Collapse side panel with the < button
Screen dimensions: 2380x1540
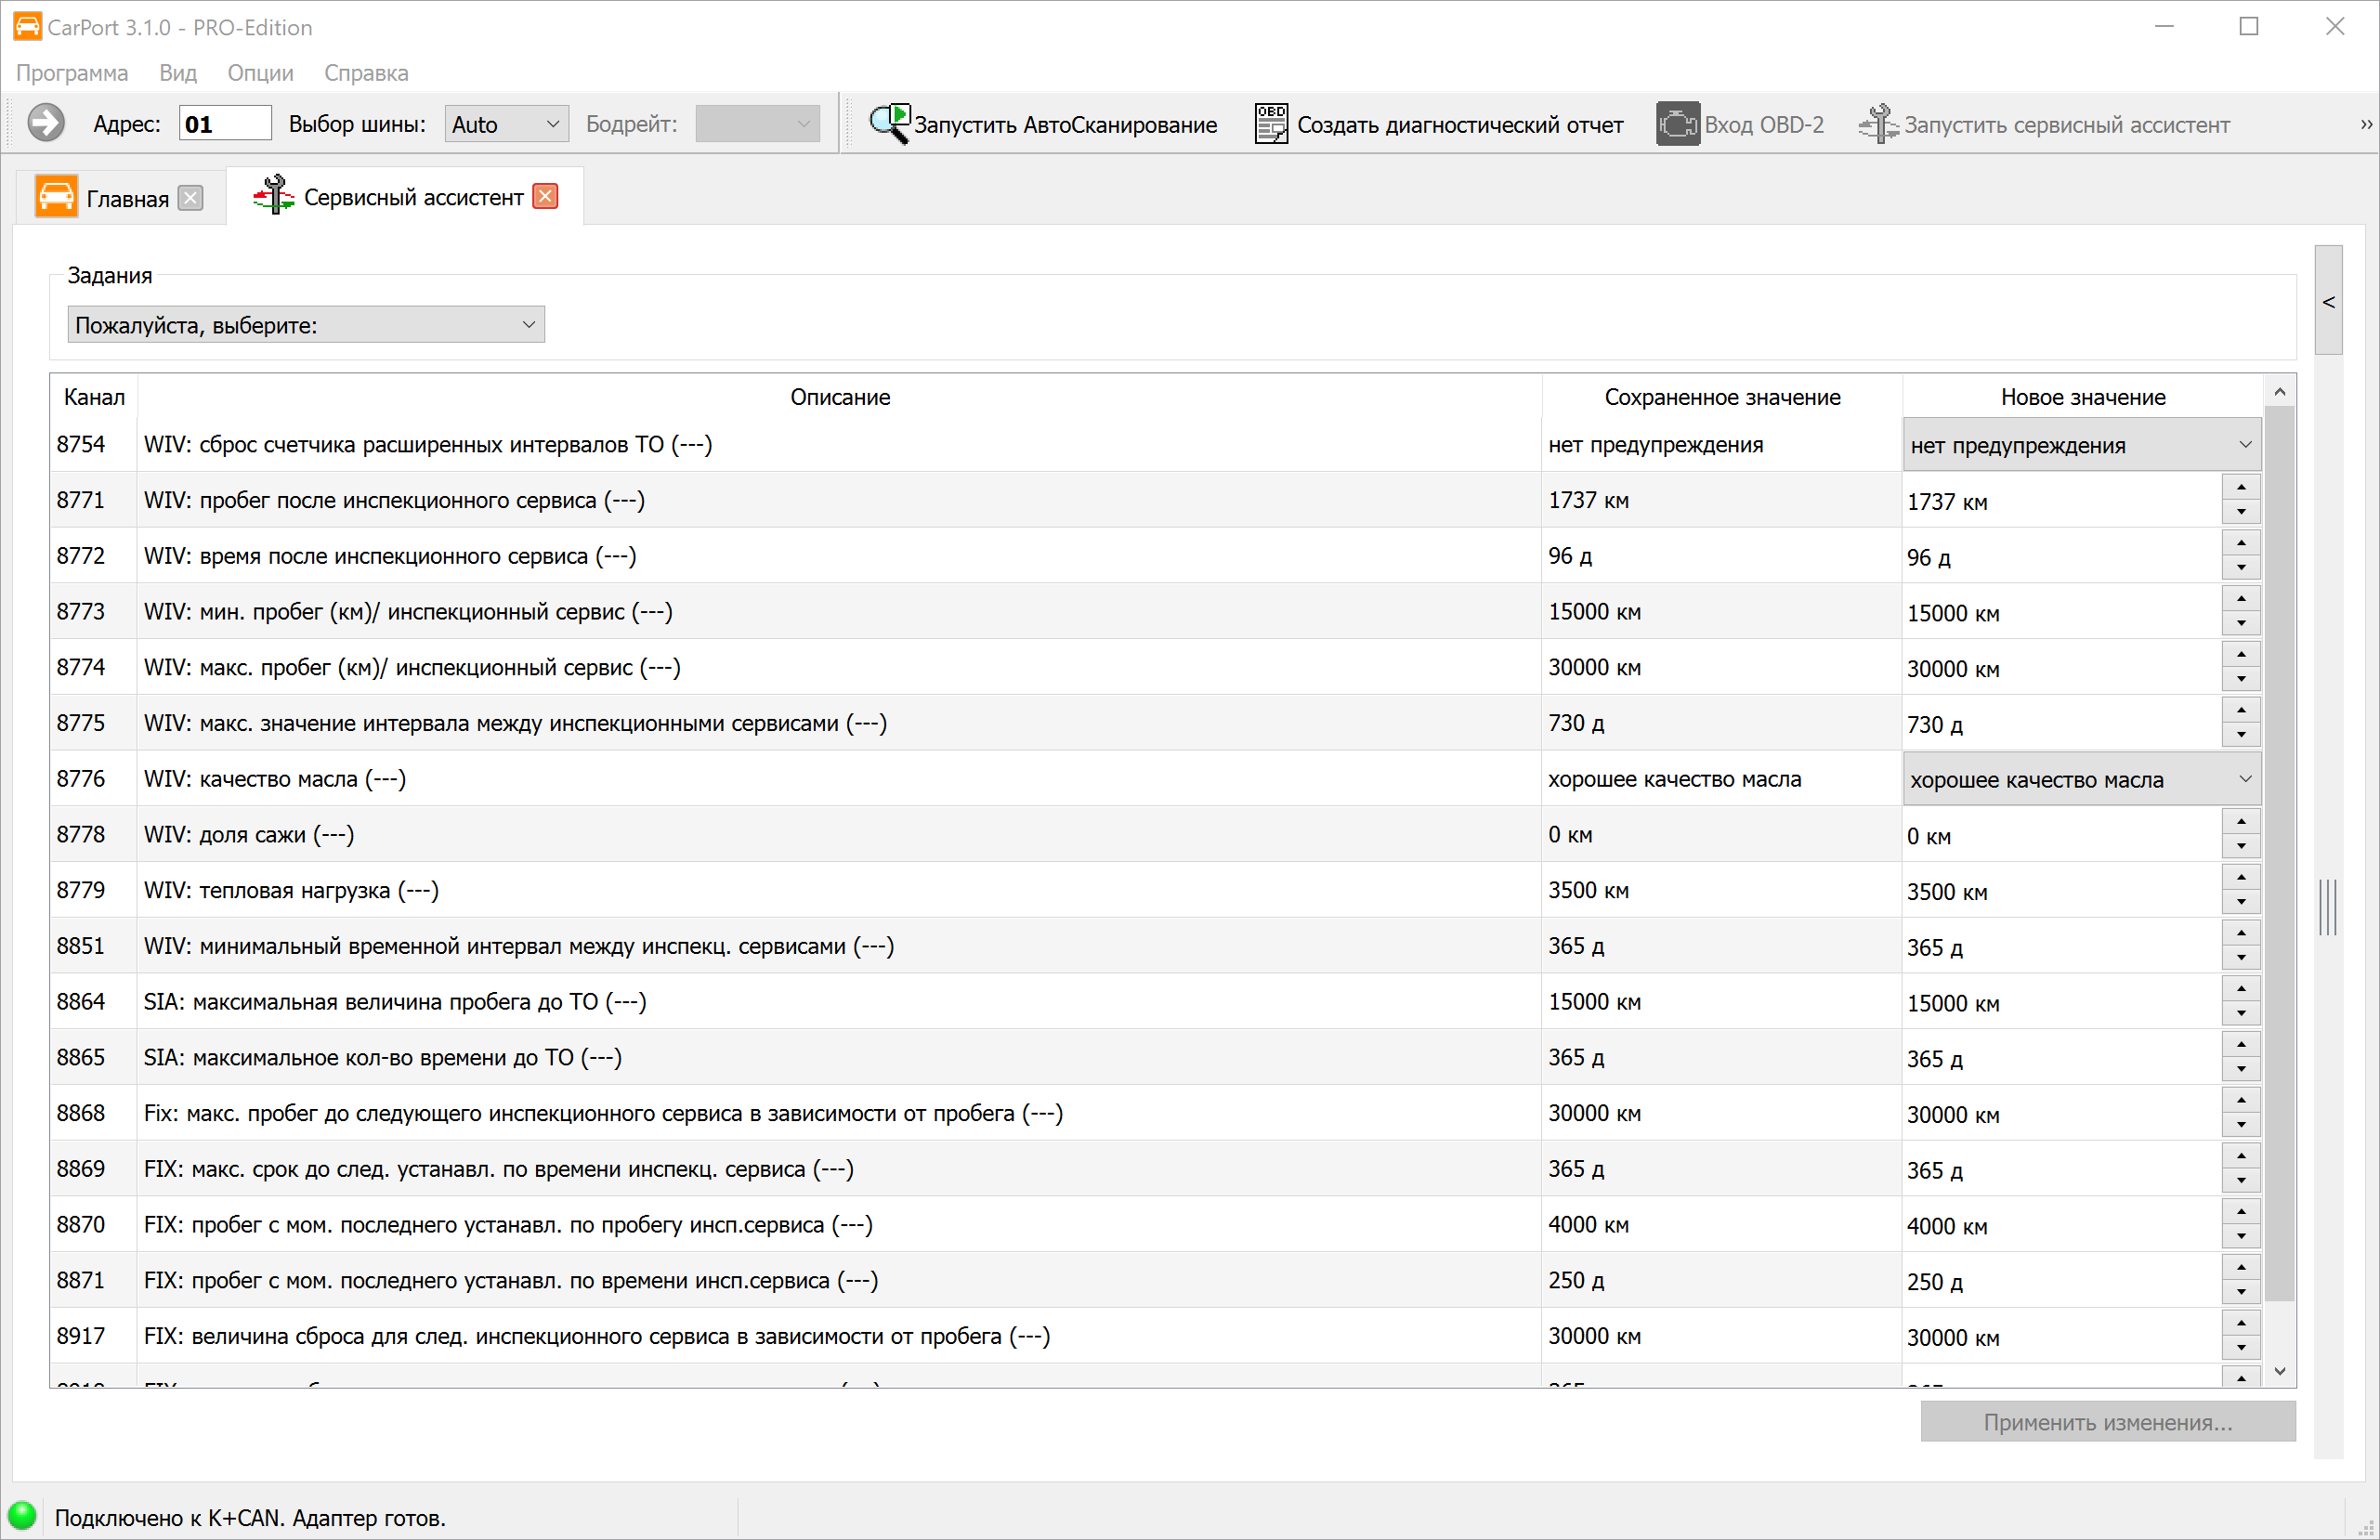point(2328,301)
